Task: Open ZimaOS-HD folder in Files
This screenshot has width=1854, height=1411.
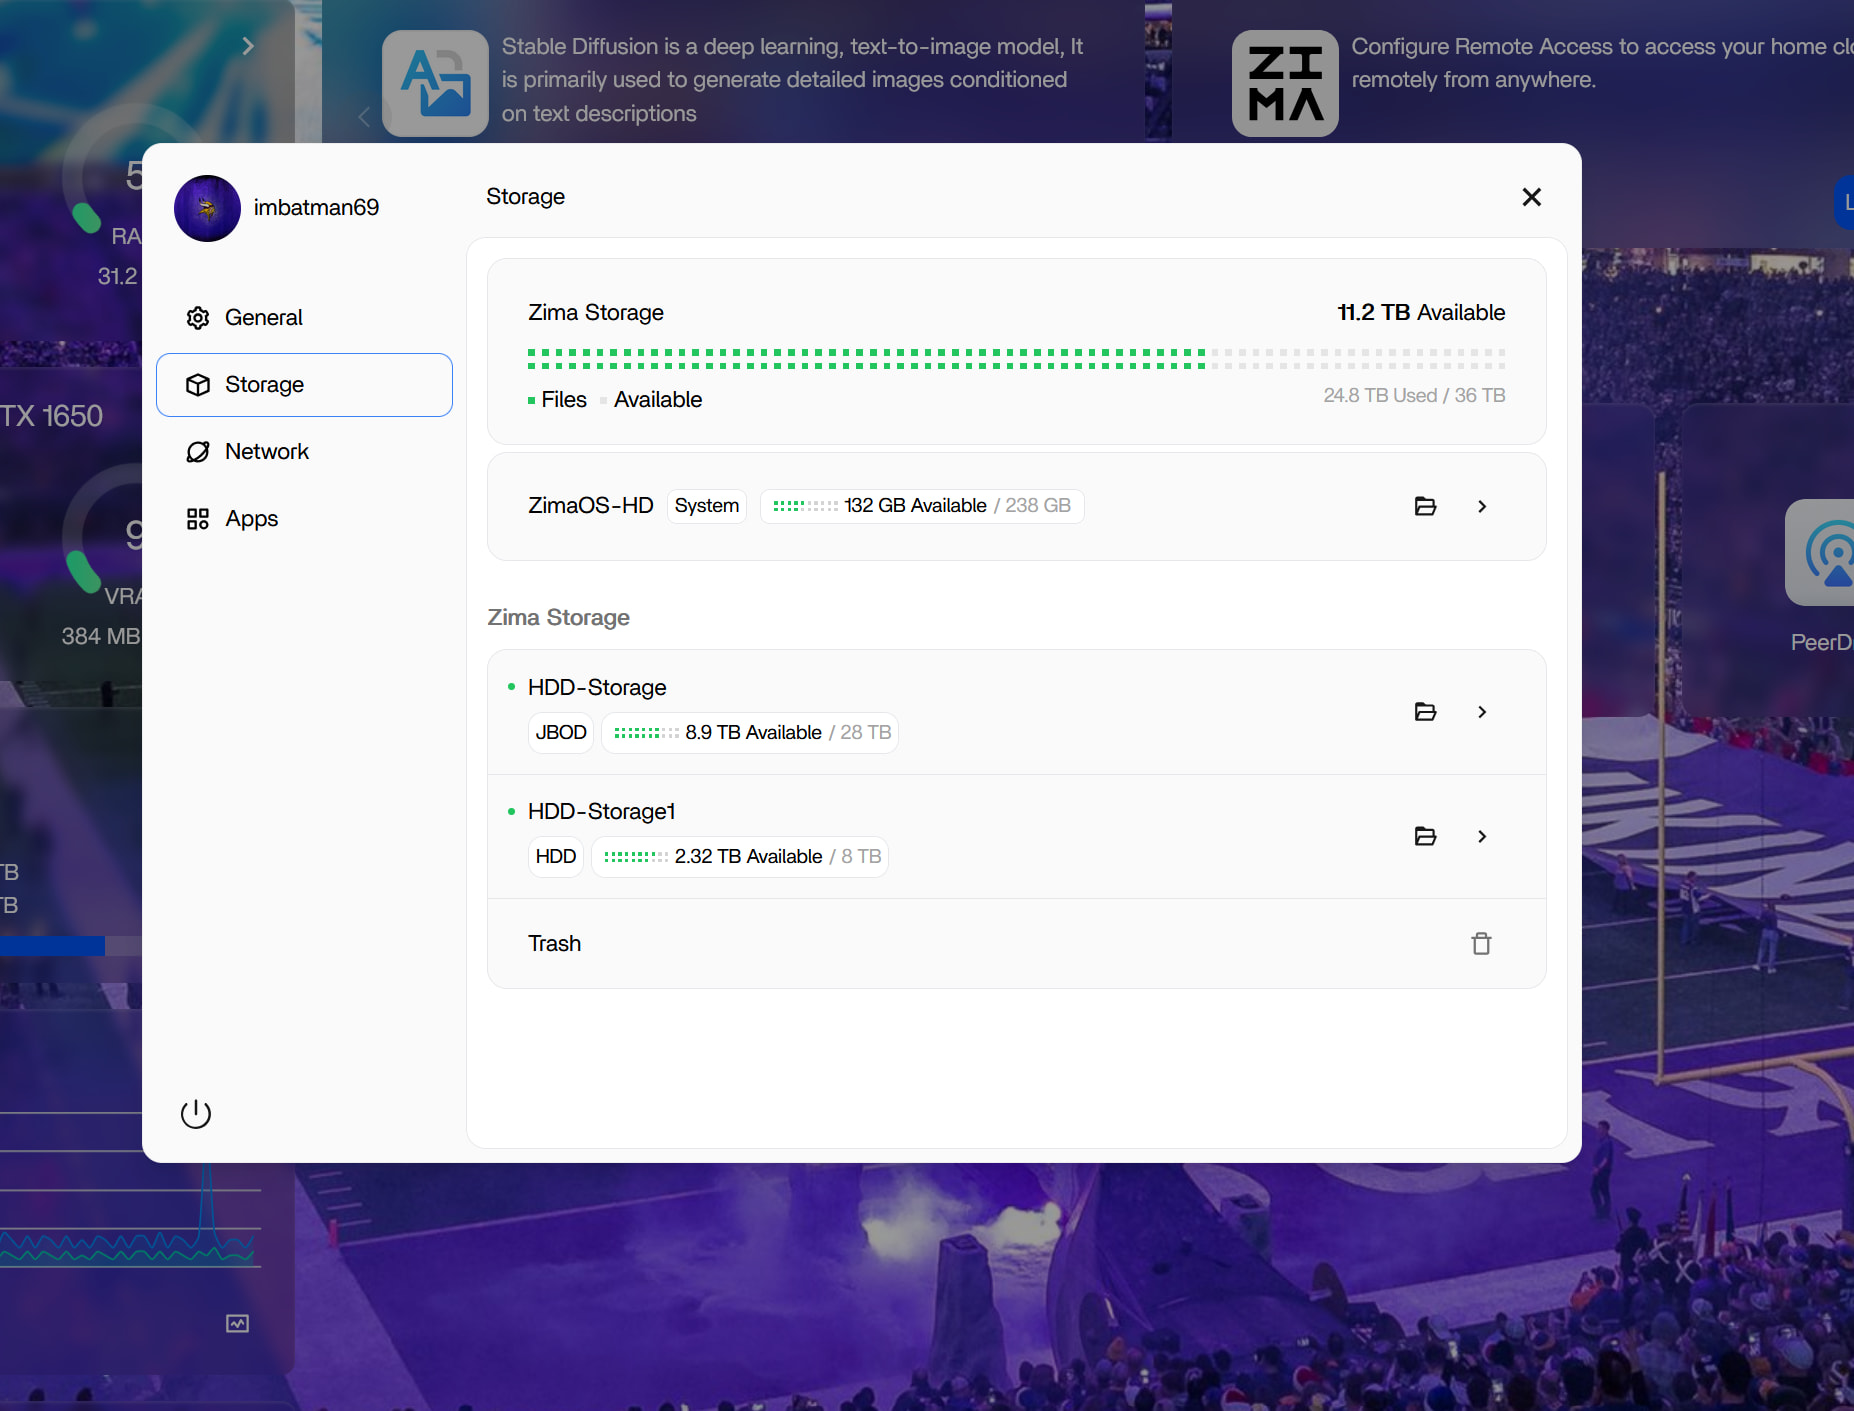Action: (1425, 506)
